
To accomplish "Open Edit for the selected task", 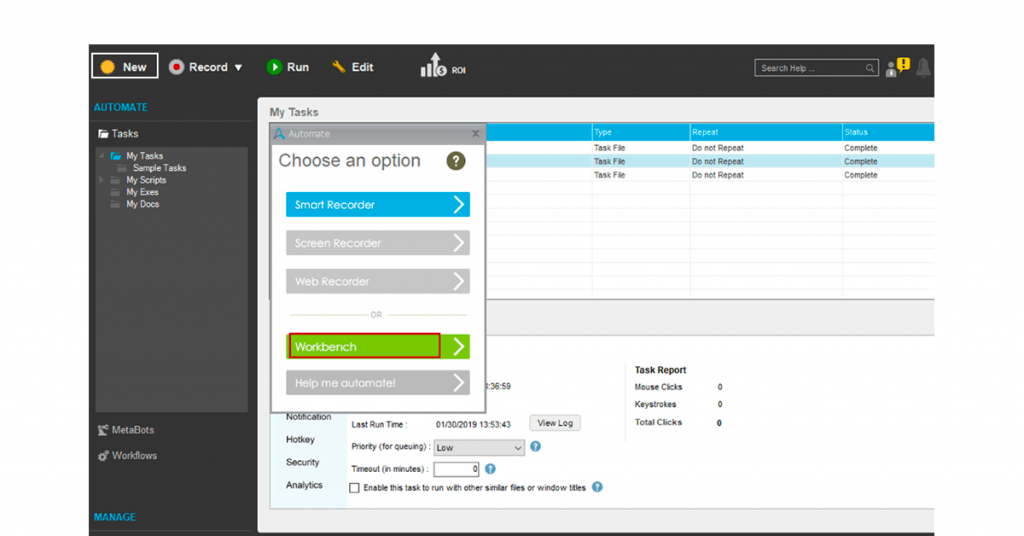I will 353,67.
